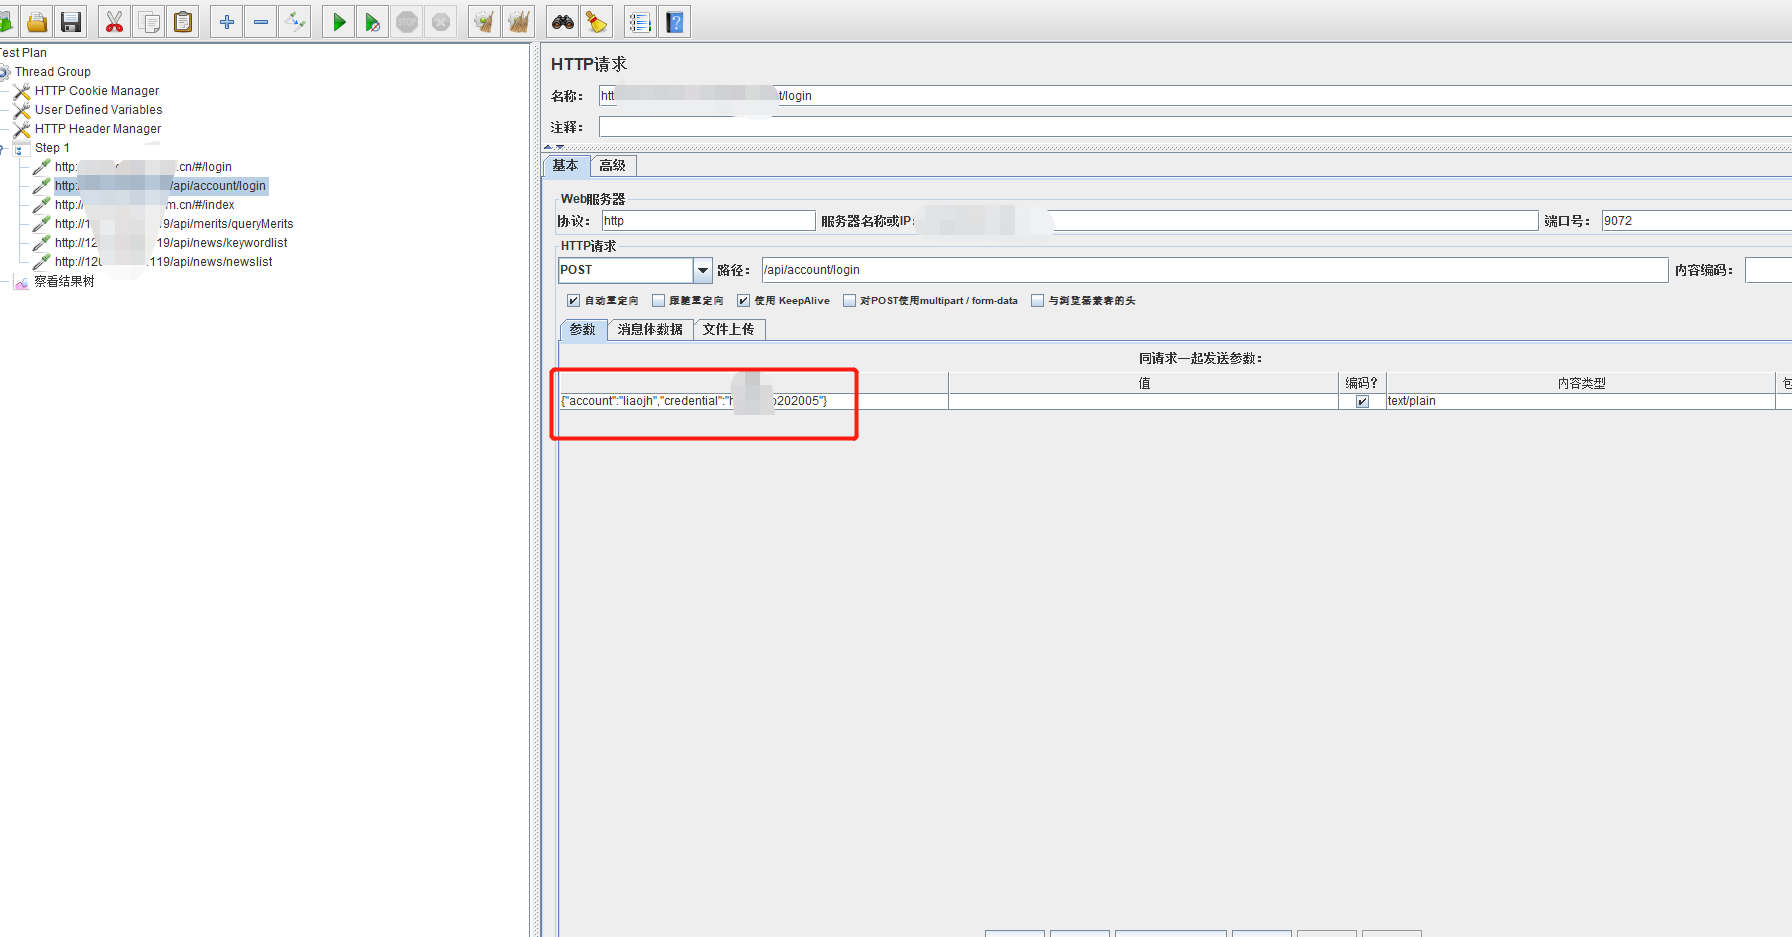Enable 对POST使用multipart / form-data option
Viewport: 1792px width, 937px height.
(x=849, y=300)
